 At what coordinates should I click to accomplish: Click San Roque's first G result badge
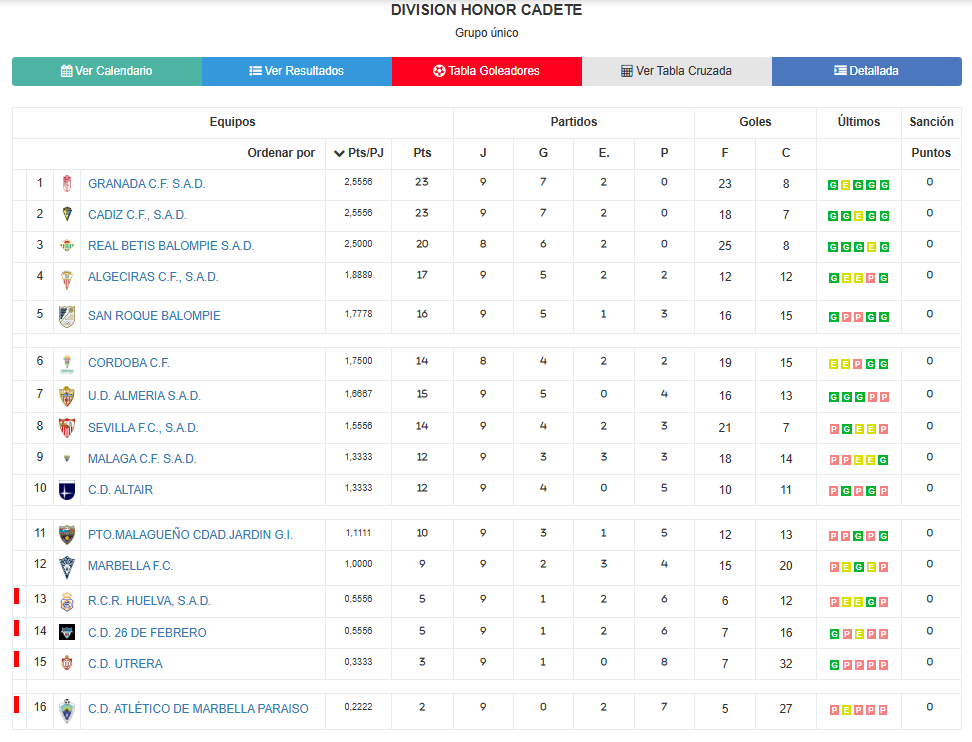(834, 317)
